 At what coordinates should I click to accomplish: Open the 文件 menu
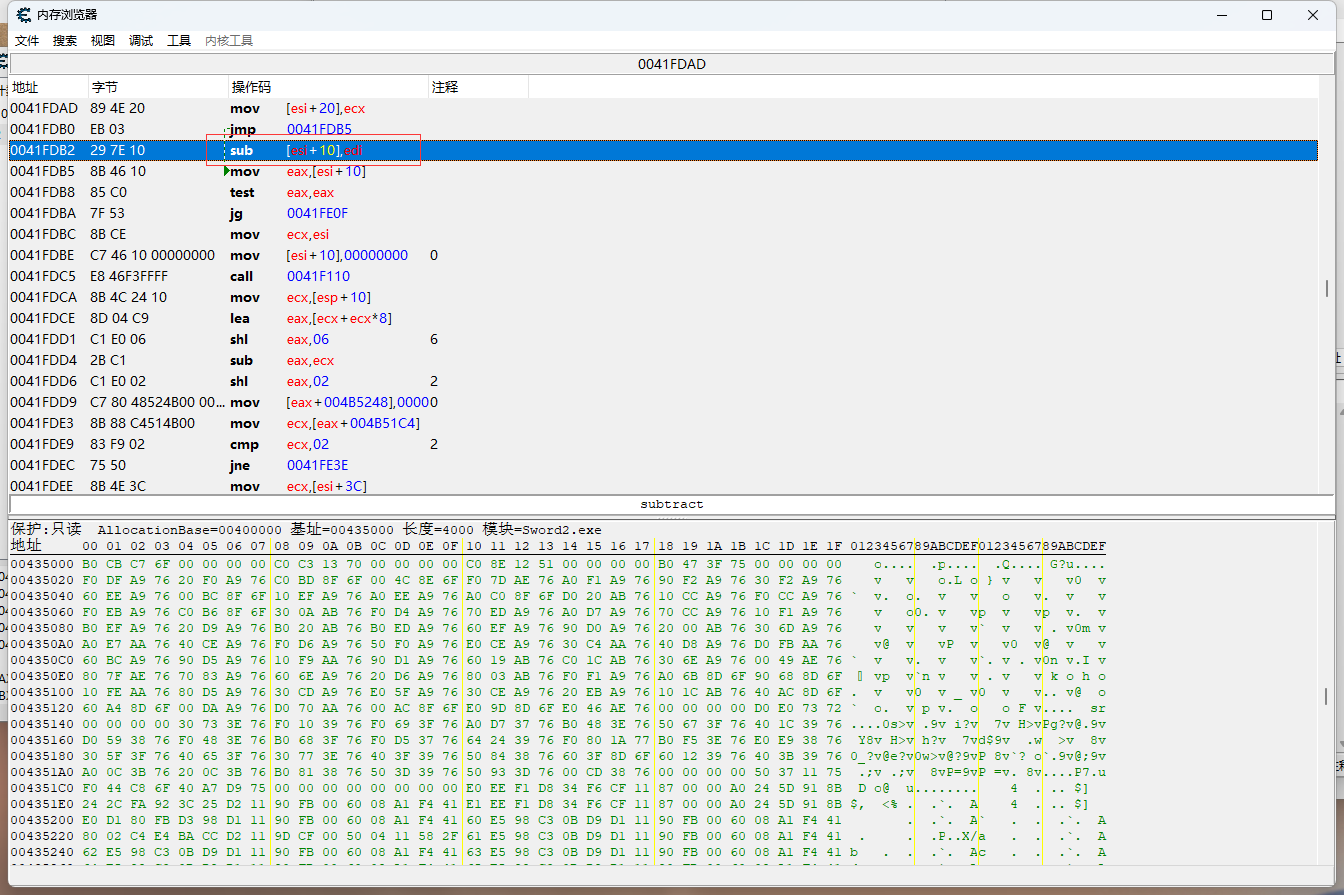pos(27,41)
